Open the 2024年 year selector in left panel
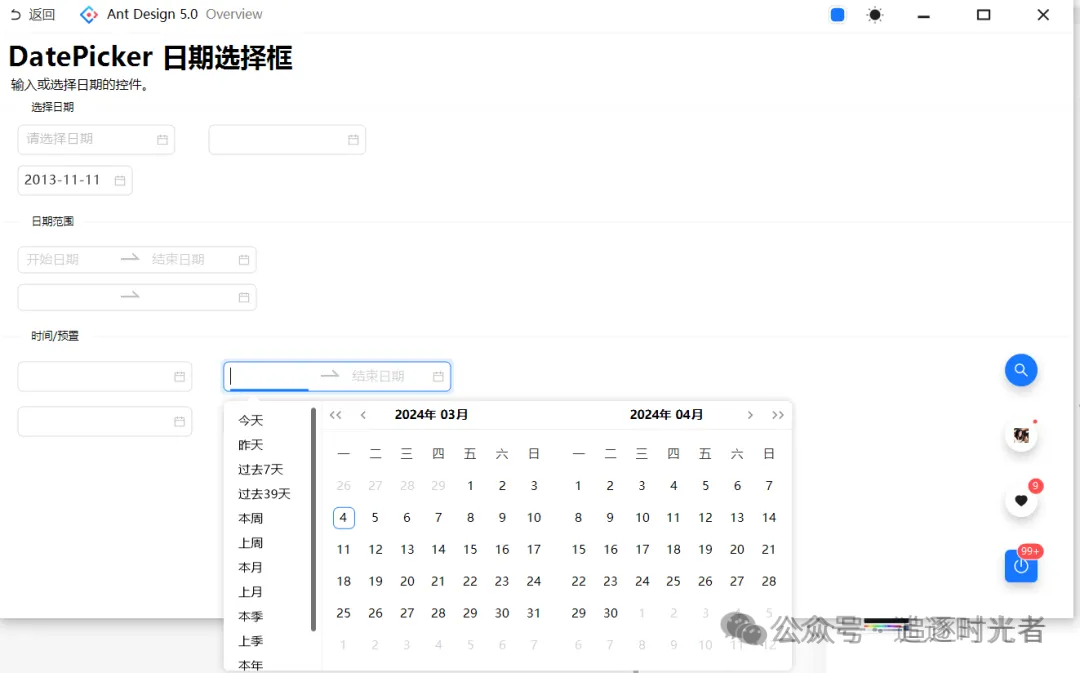 tap(414, 415)
